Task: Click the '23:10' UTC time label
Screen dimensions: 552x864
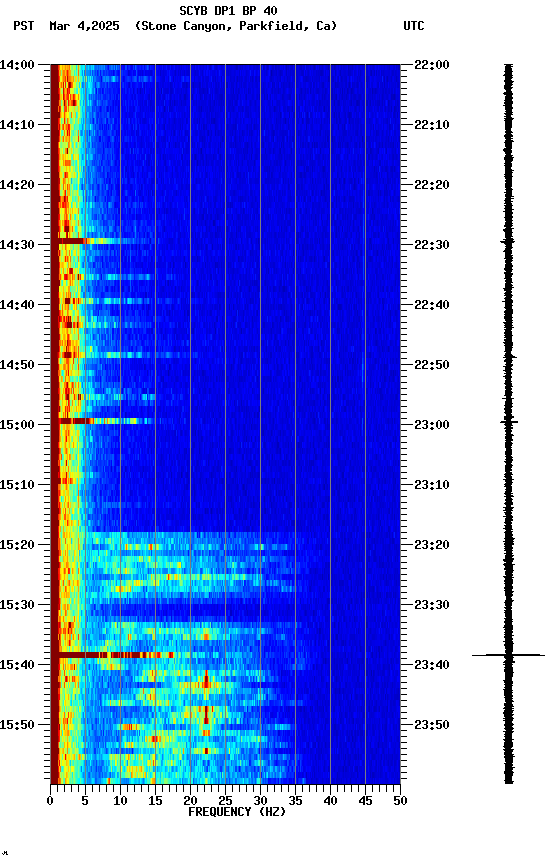Action: (432, 485)
